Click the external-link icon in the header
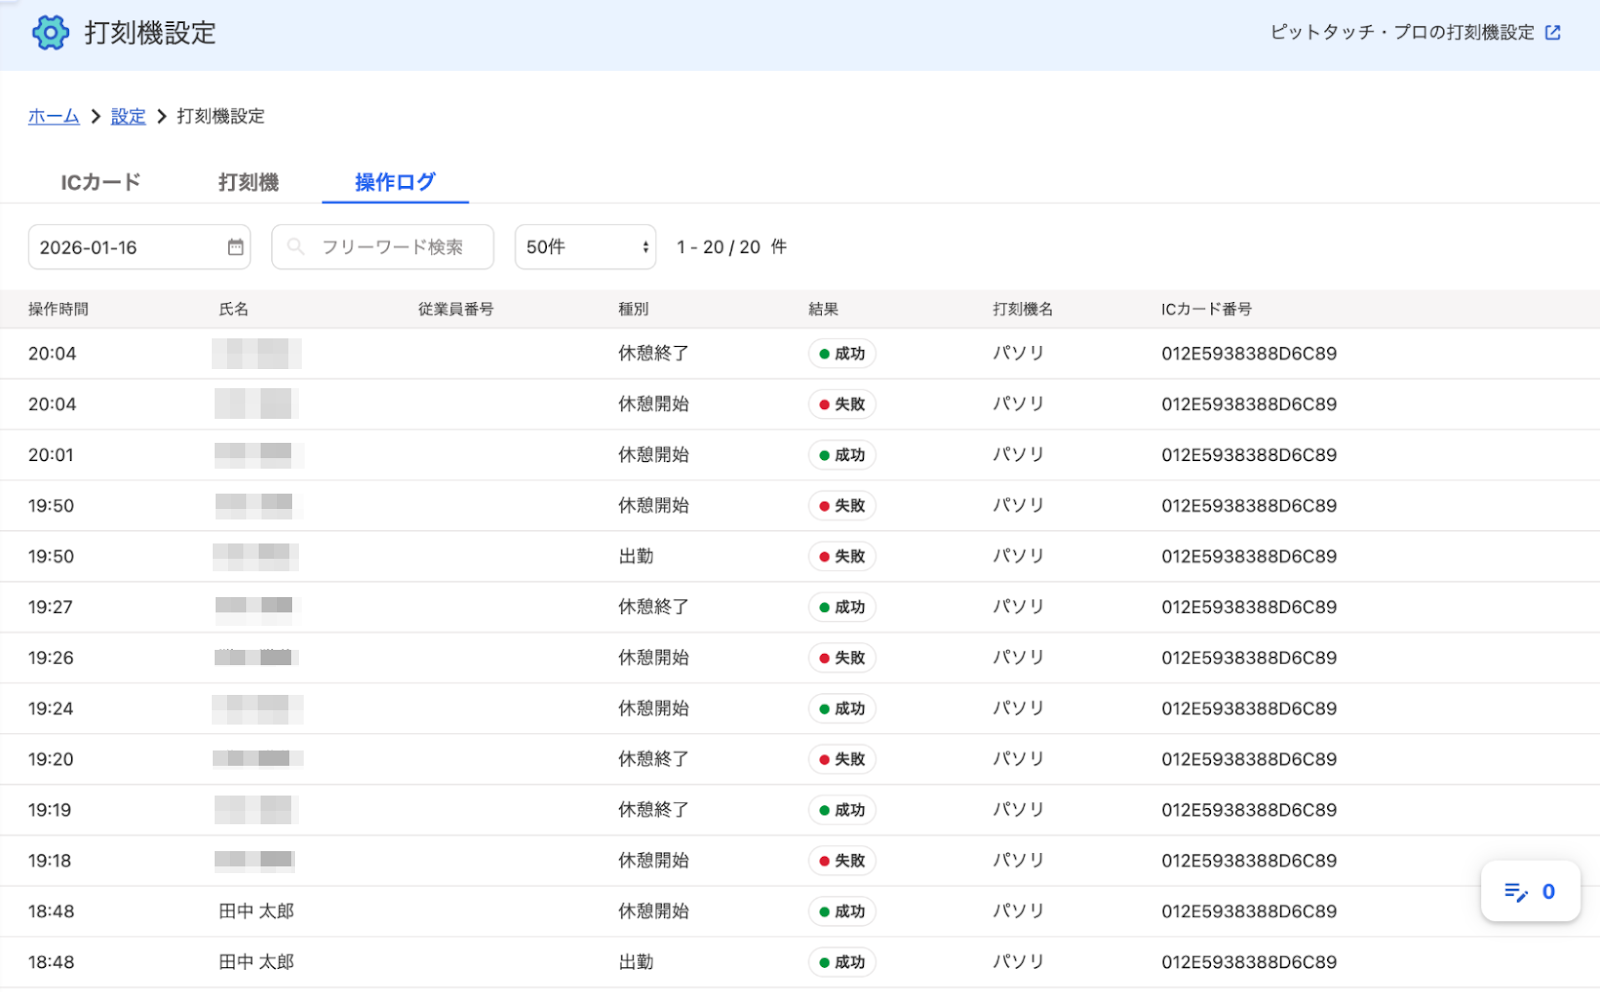The width and height of the screenshot is (1600, 992). click(1552, 32)
